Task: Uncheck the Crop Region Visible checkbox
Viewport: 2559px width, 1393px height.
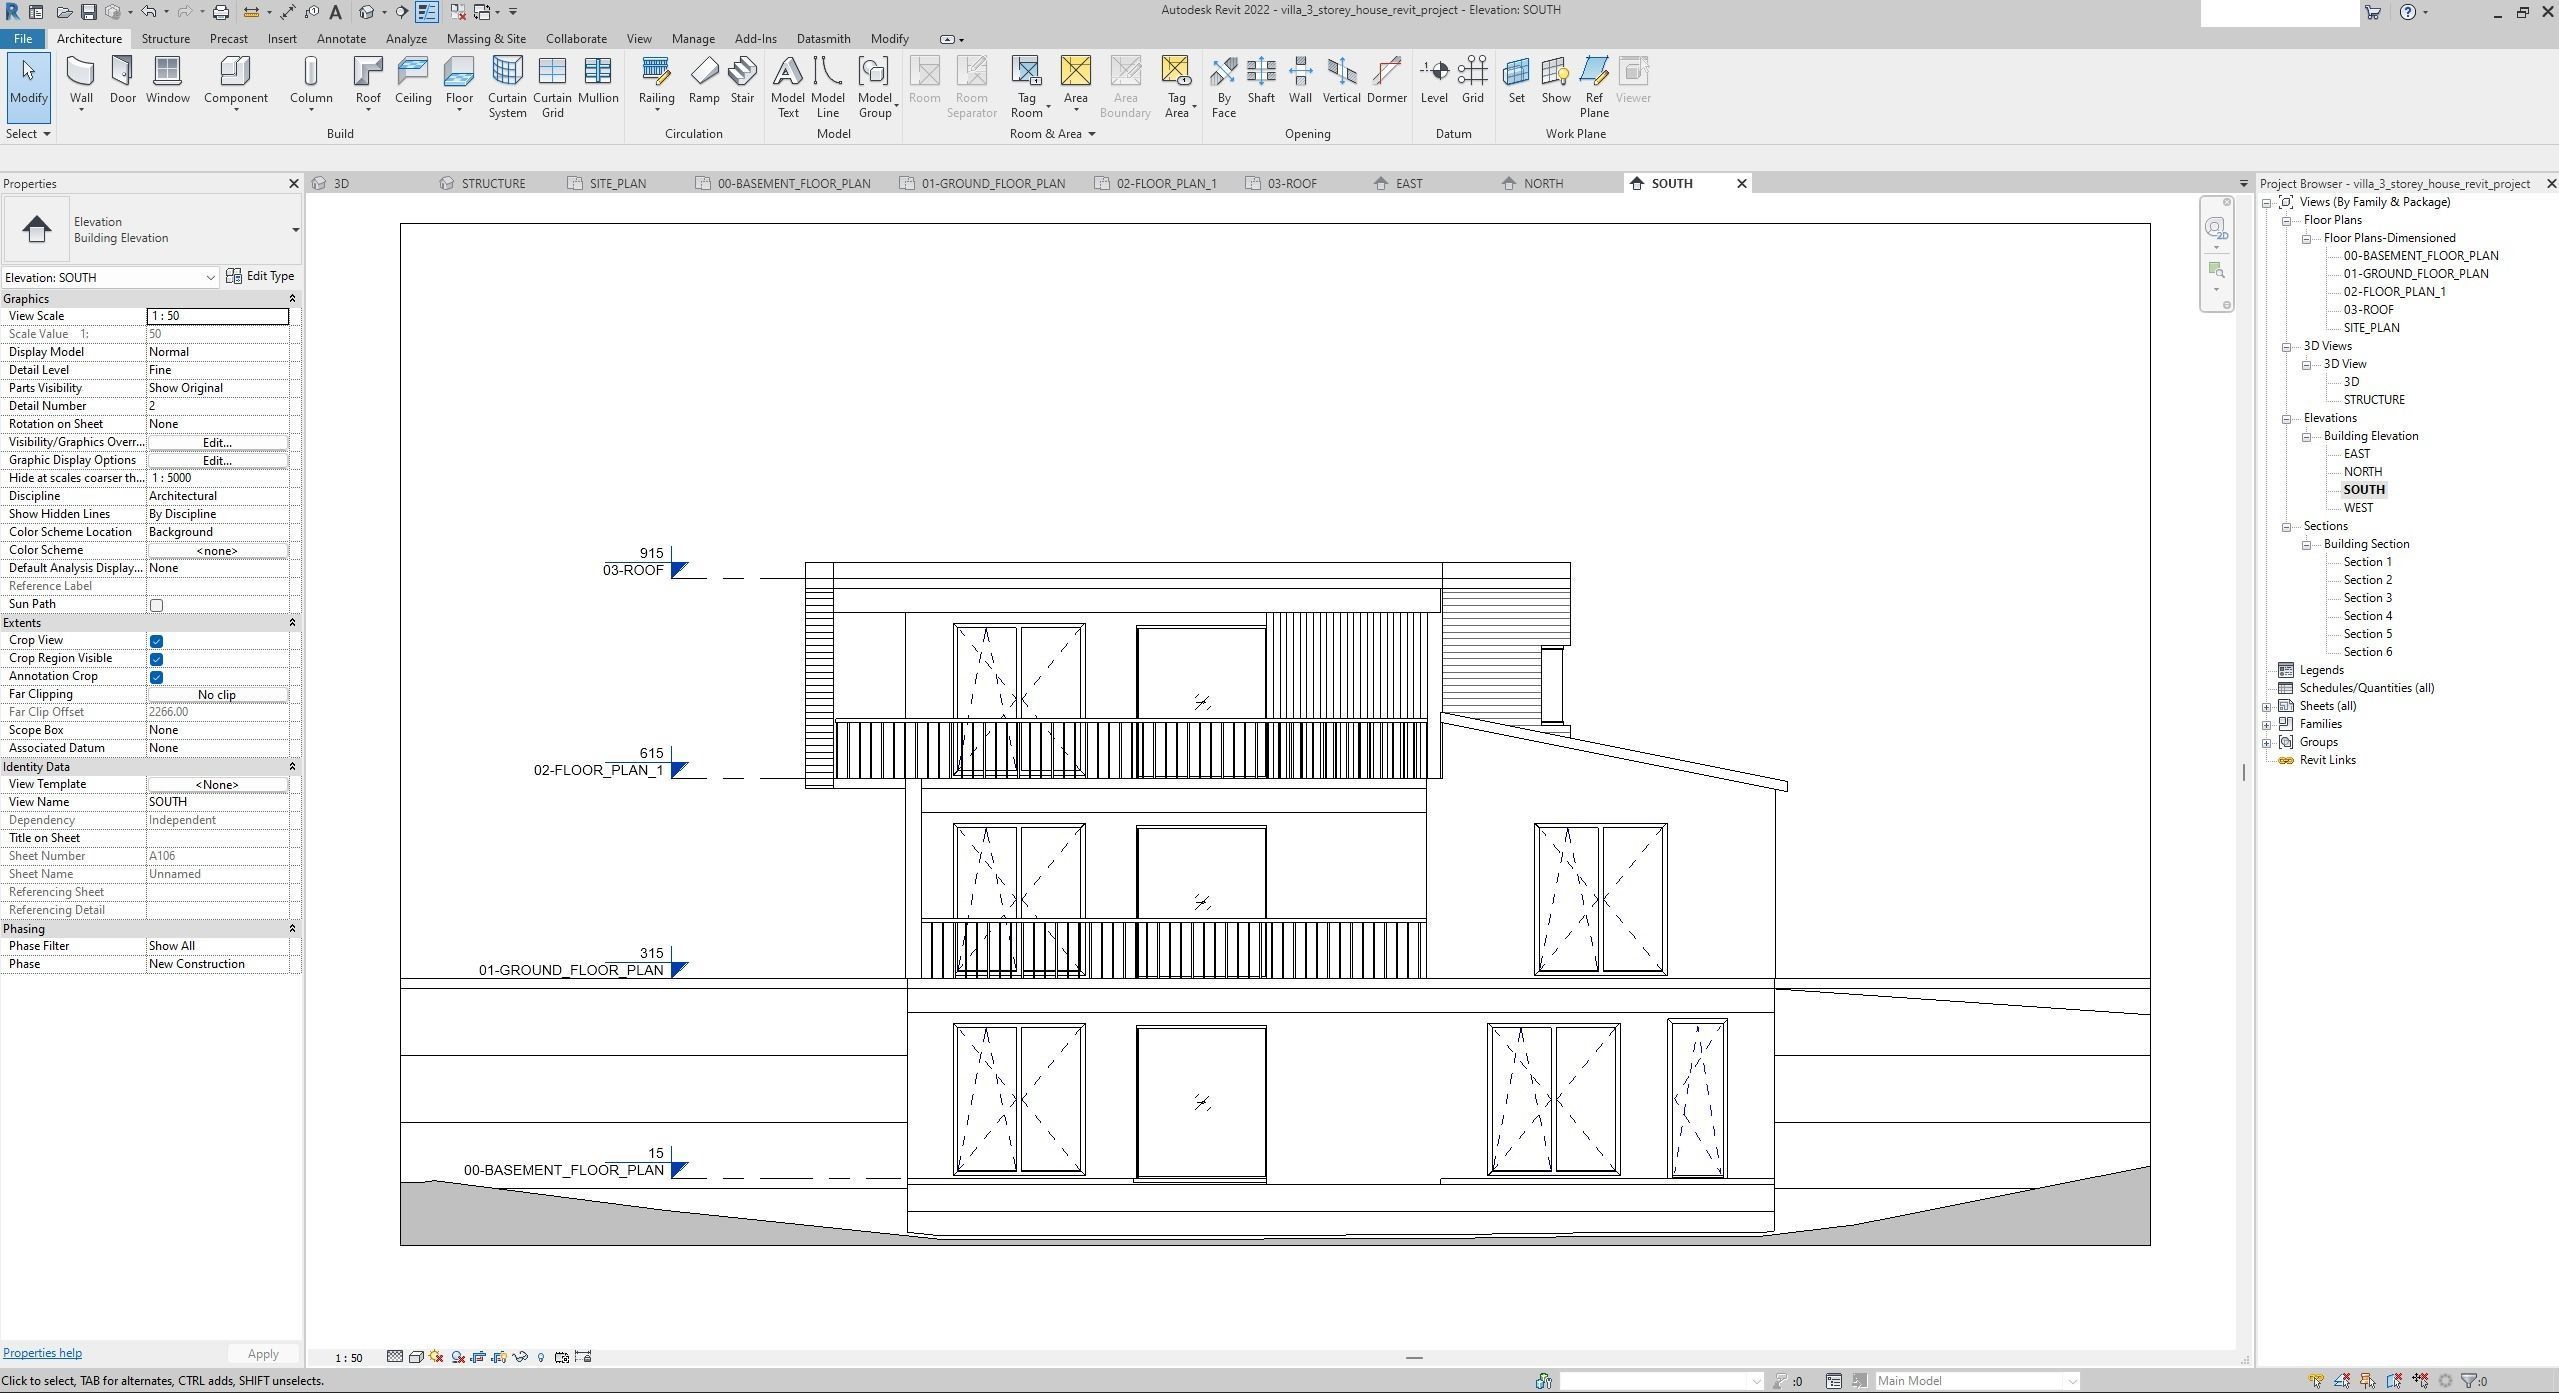Action: pos(156,659)
